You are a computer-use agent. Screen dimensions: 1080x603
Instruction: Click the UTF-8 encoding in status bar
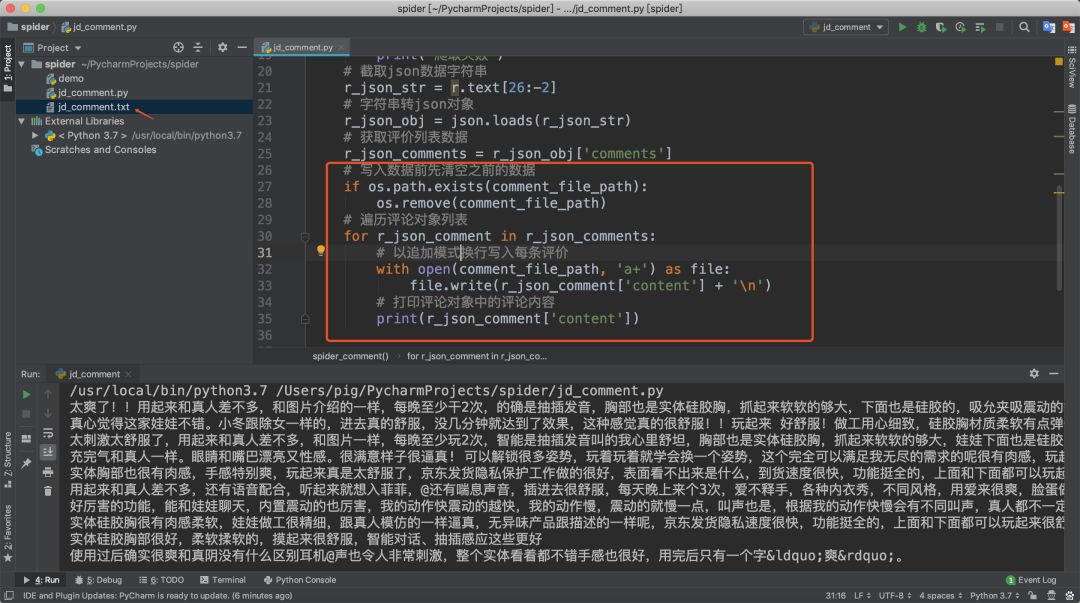point(892,595)
